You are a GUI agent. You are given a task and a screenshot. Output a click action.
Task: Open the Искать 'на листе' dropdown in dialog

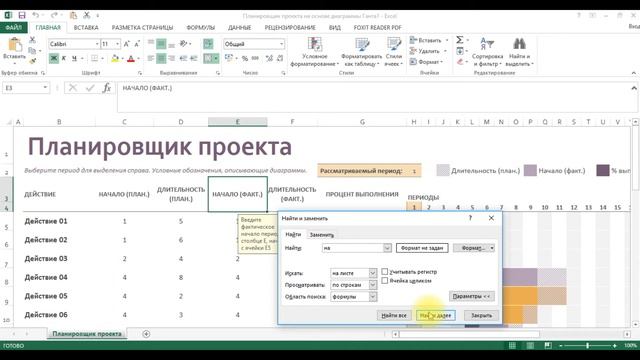373,273
